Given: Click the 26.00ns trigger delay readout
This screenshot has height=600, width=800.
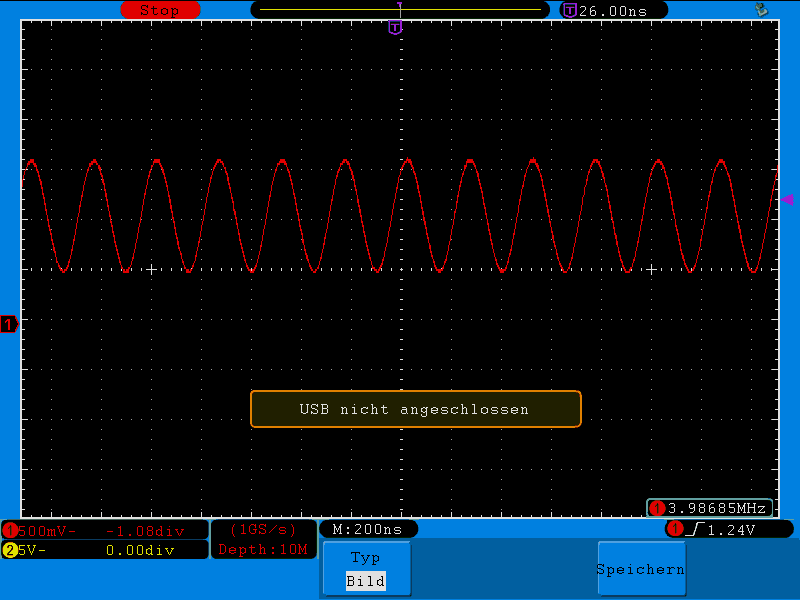Looking at the screenshot, I should [x=613, y=11].
